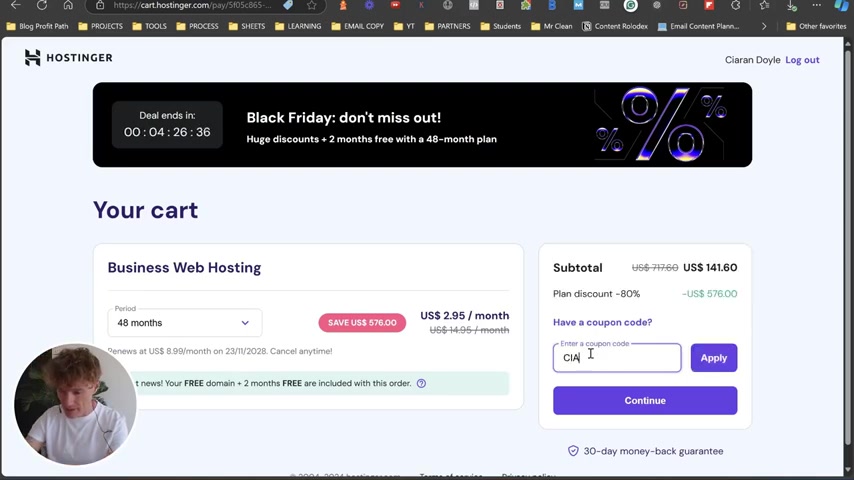This screenshot has height=480, width=854.
Task: Open the blue B extension icon
Action: click(552, 5)
